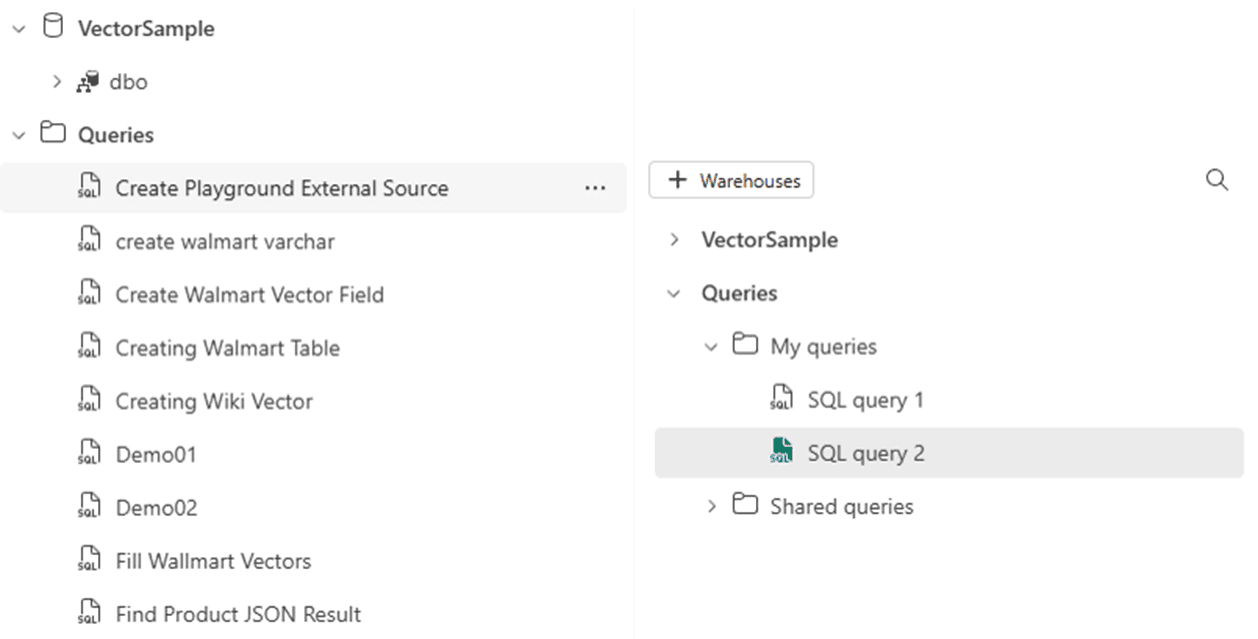This screenshot has height=639, width=1258.
Task: Open the Find Product JSON Result query
Action: coord(238,614)
